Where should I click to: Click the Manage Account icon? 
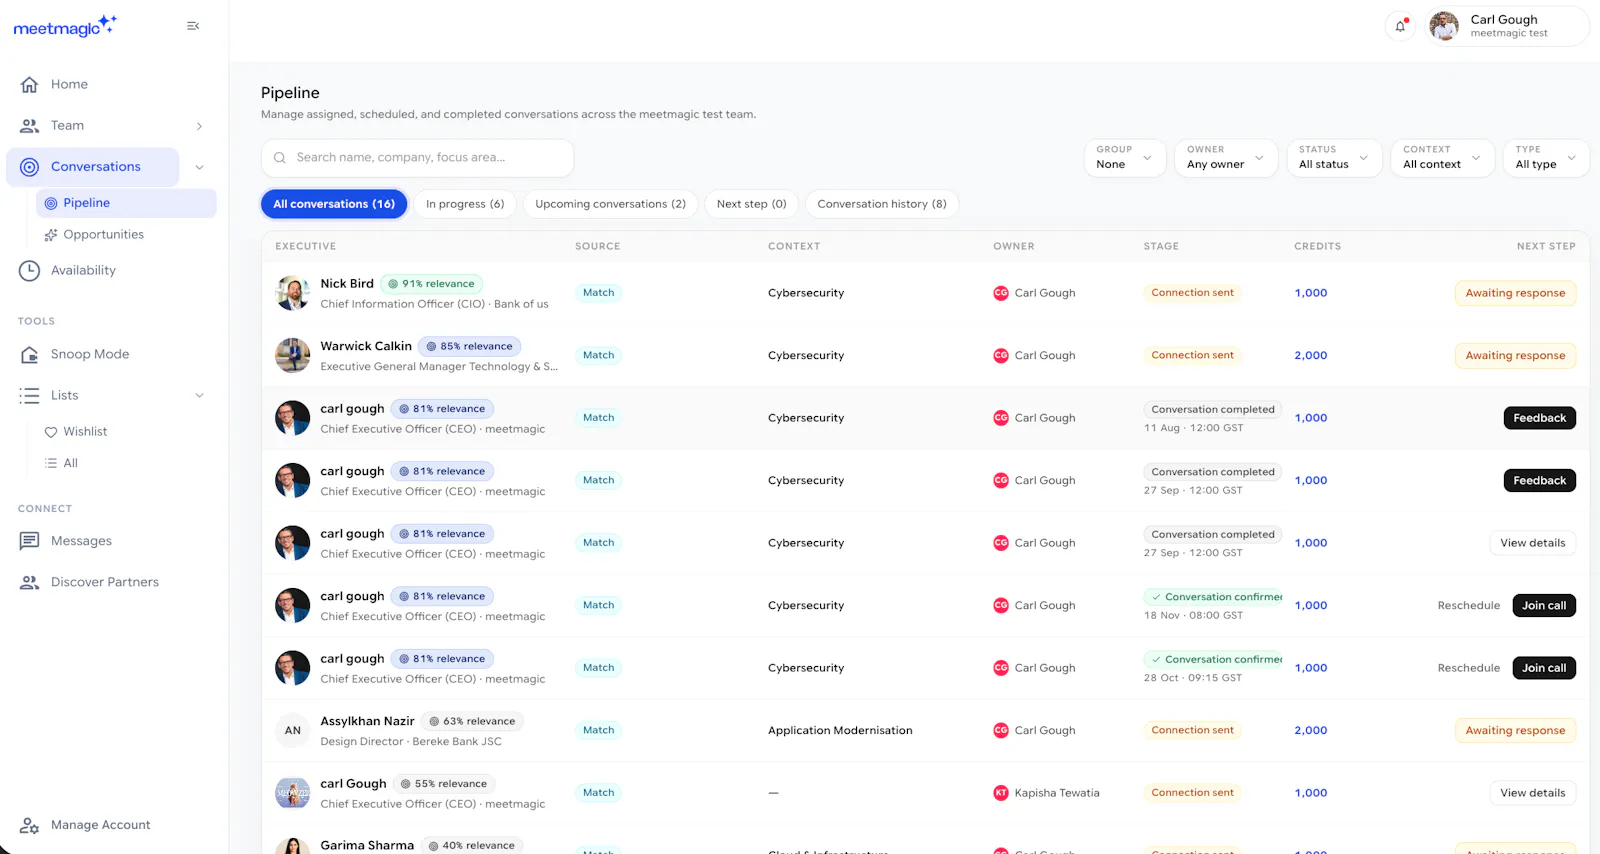coord(30,826)
